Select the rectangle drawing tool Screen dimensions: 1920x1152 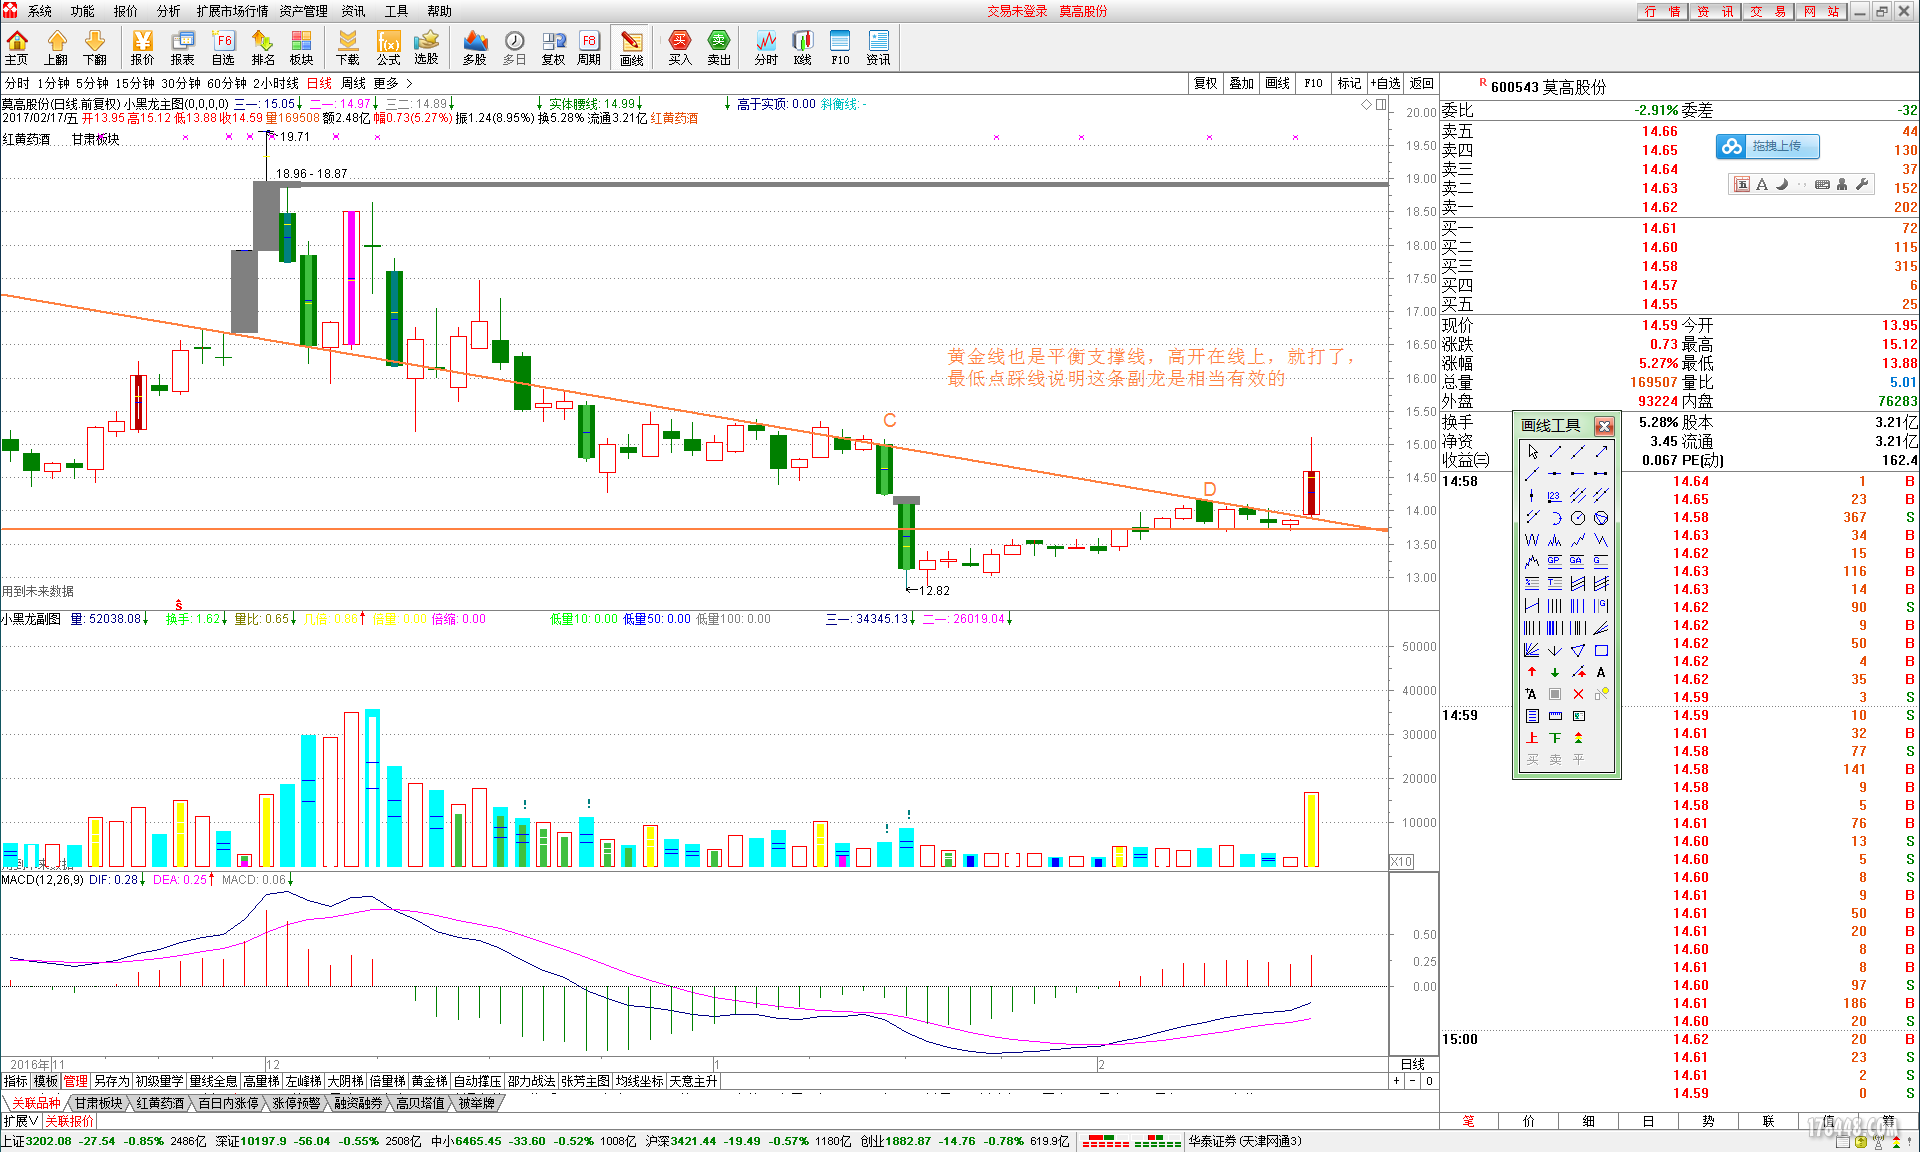click(1601, 650)
